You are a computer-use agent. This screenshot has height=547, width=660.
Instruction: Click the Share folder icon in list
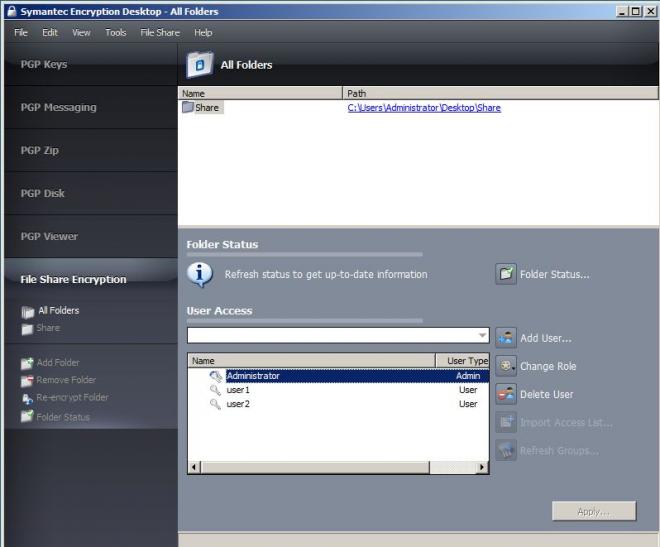(188, 107)
